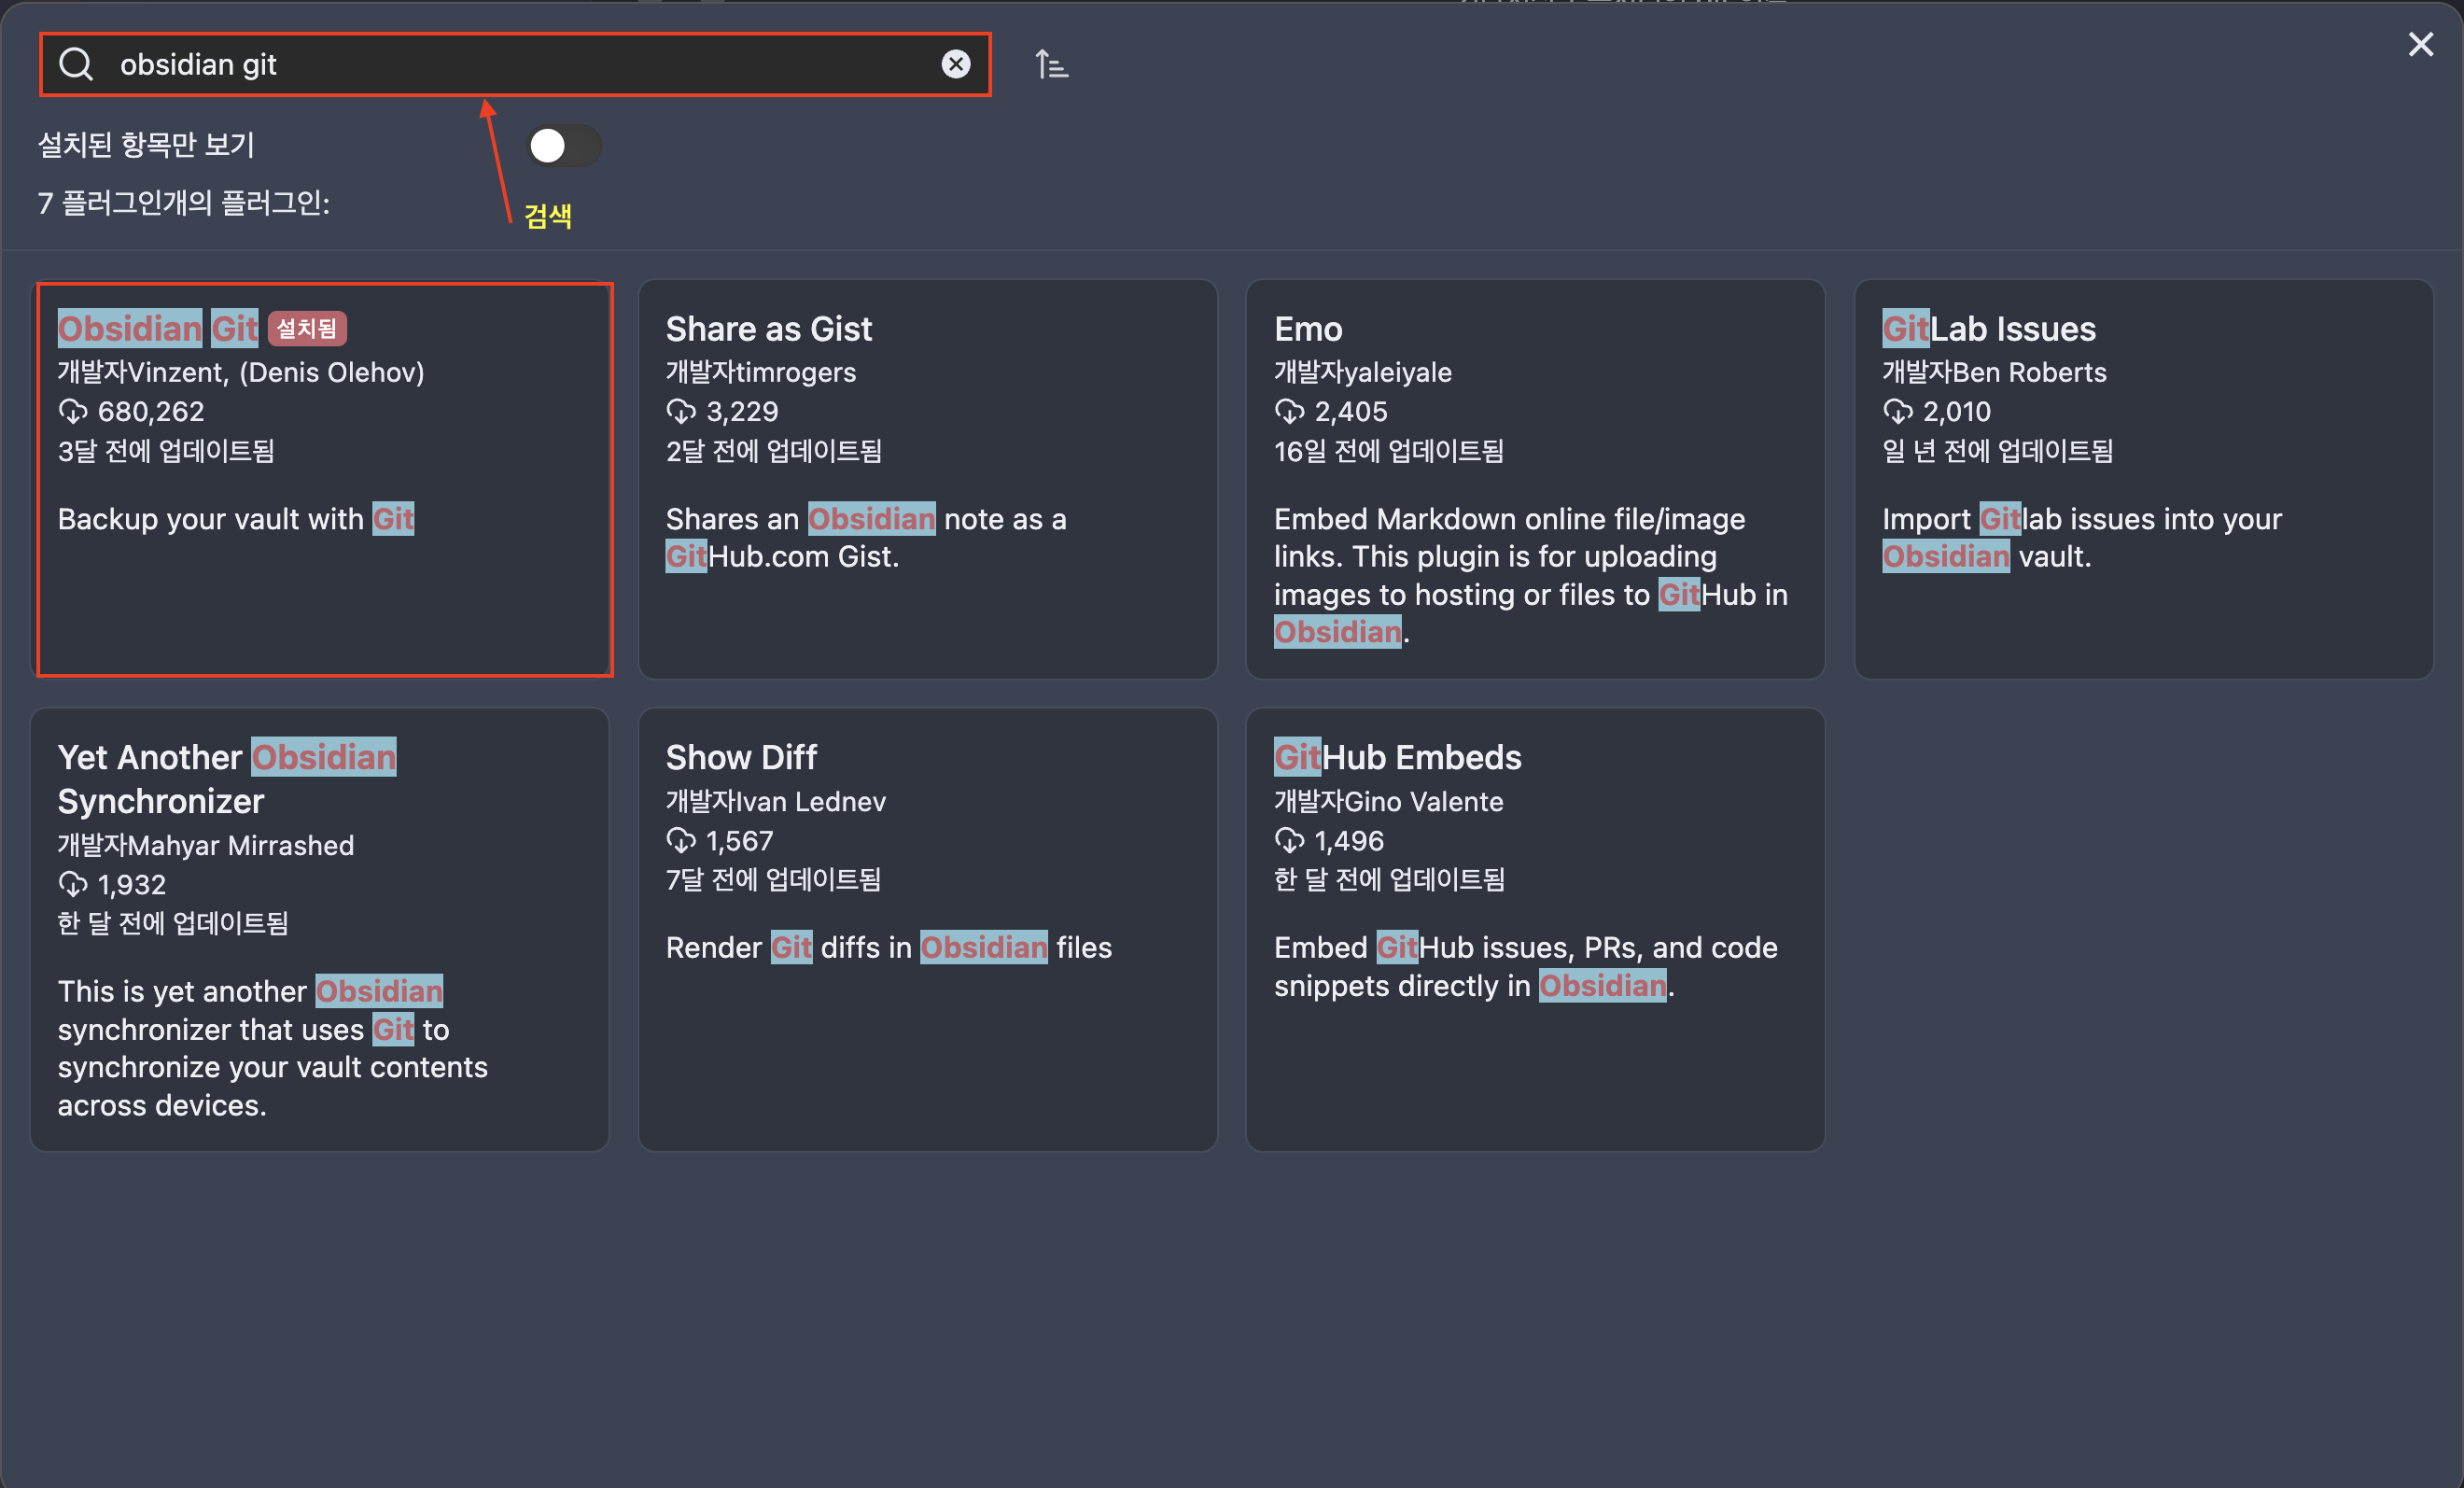The image size is (2464, 1488).
Task: Click the installed badge on Obsidian Git
Action: (307, 328)
